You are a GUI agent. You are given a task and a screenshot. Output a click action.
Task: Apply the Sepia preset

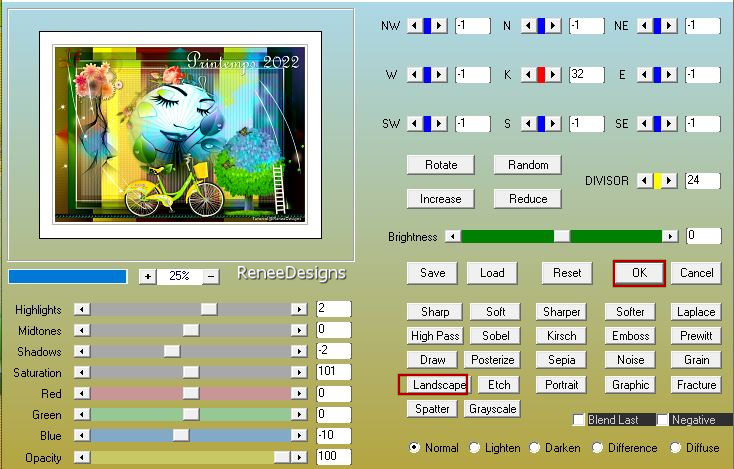(561, 360)
